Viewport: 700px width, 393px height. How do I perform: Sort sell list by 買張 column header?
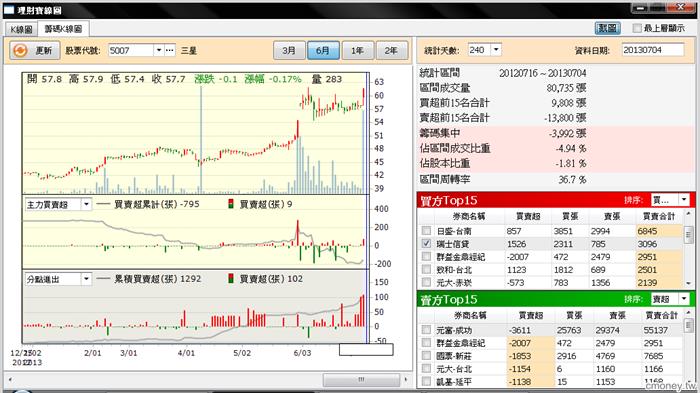pos(574,315)
